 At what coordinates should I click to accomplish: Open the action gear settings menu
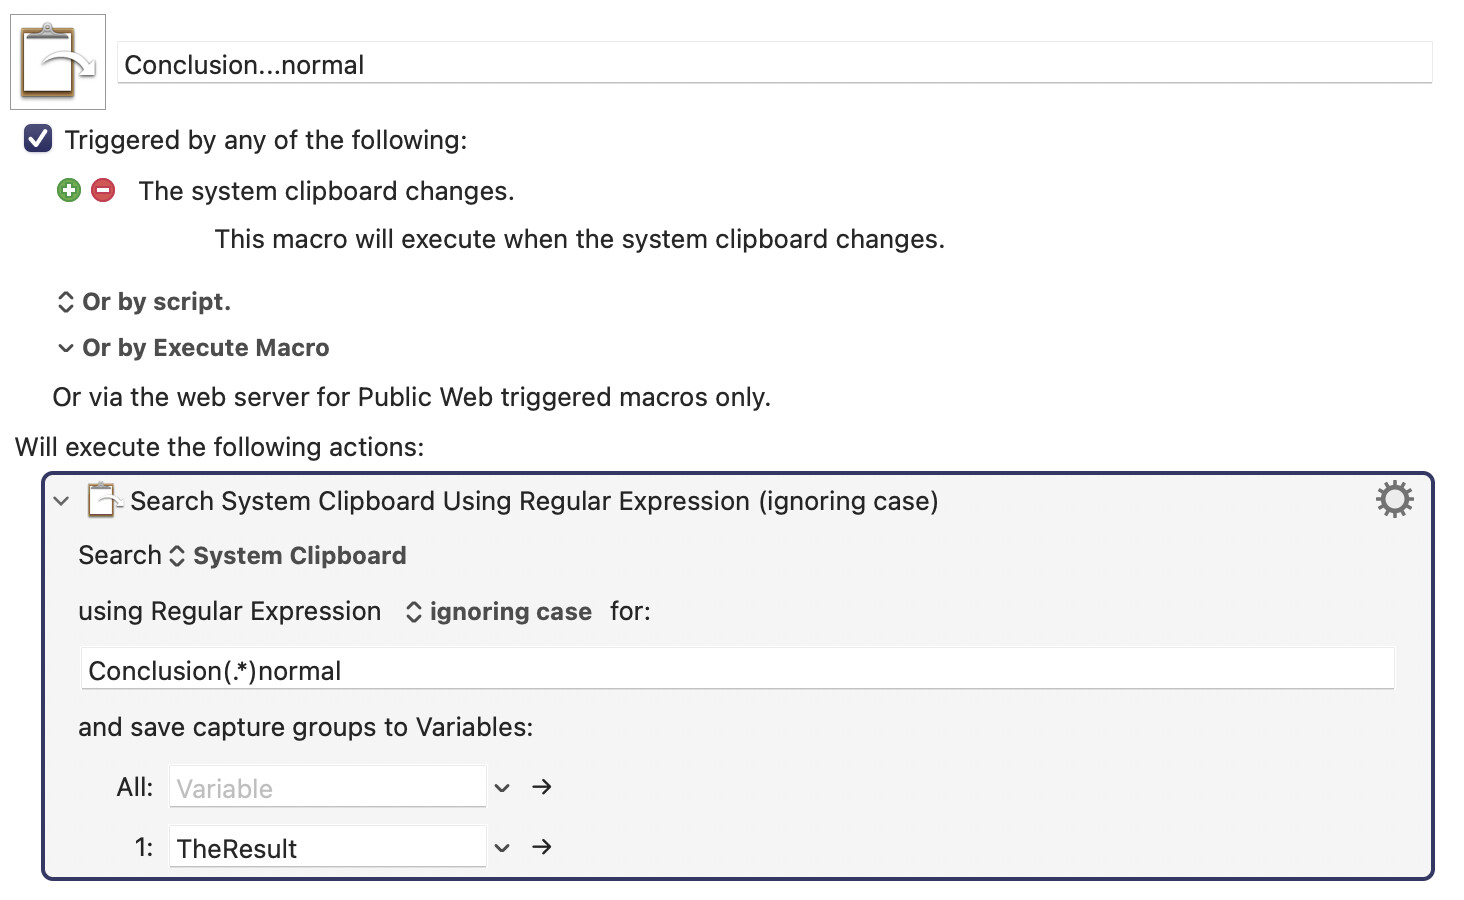click(x=1394, y=499)
